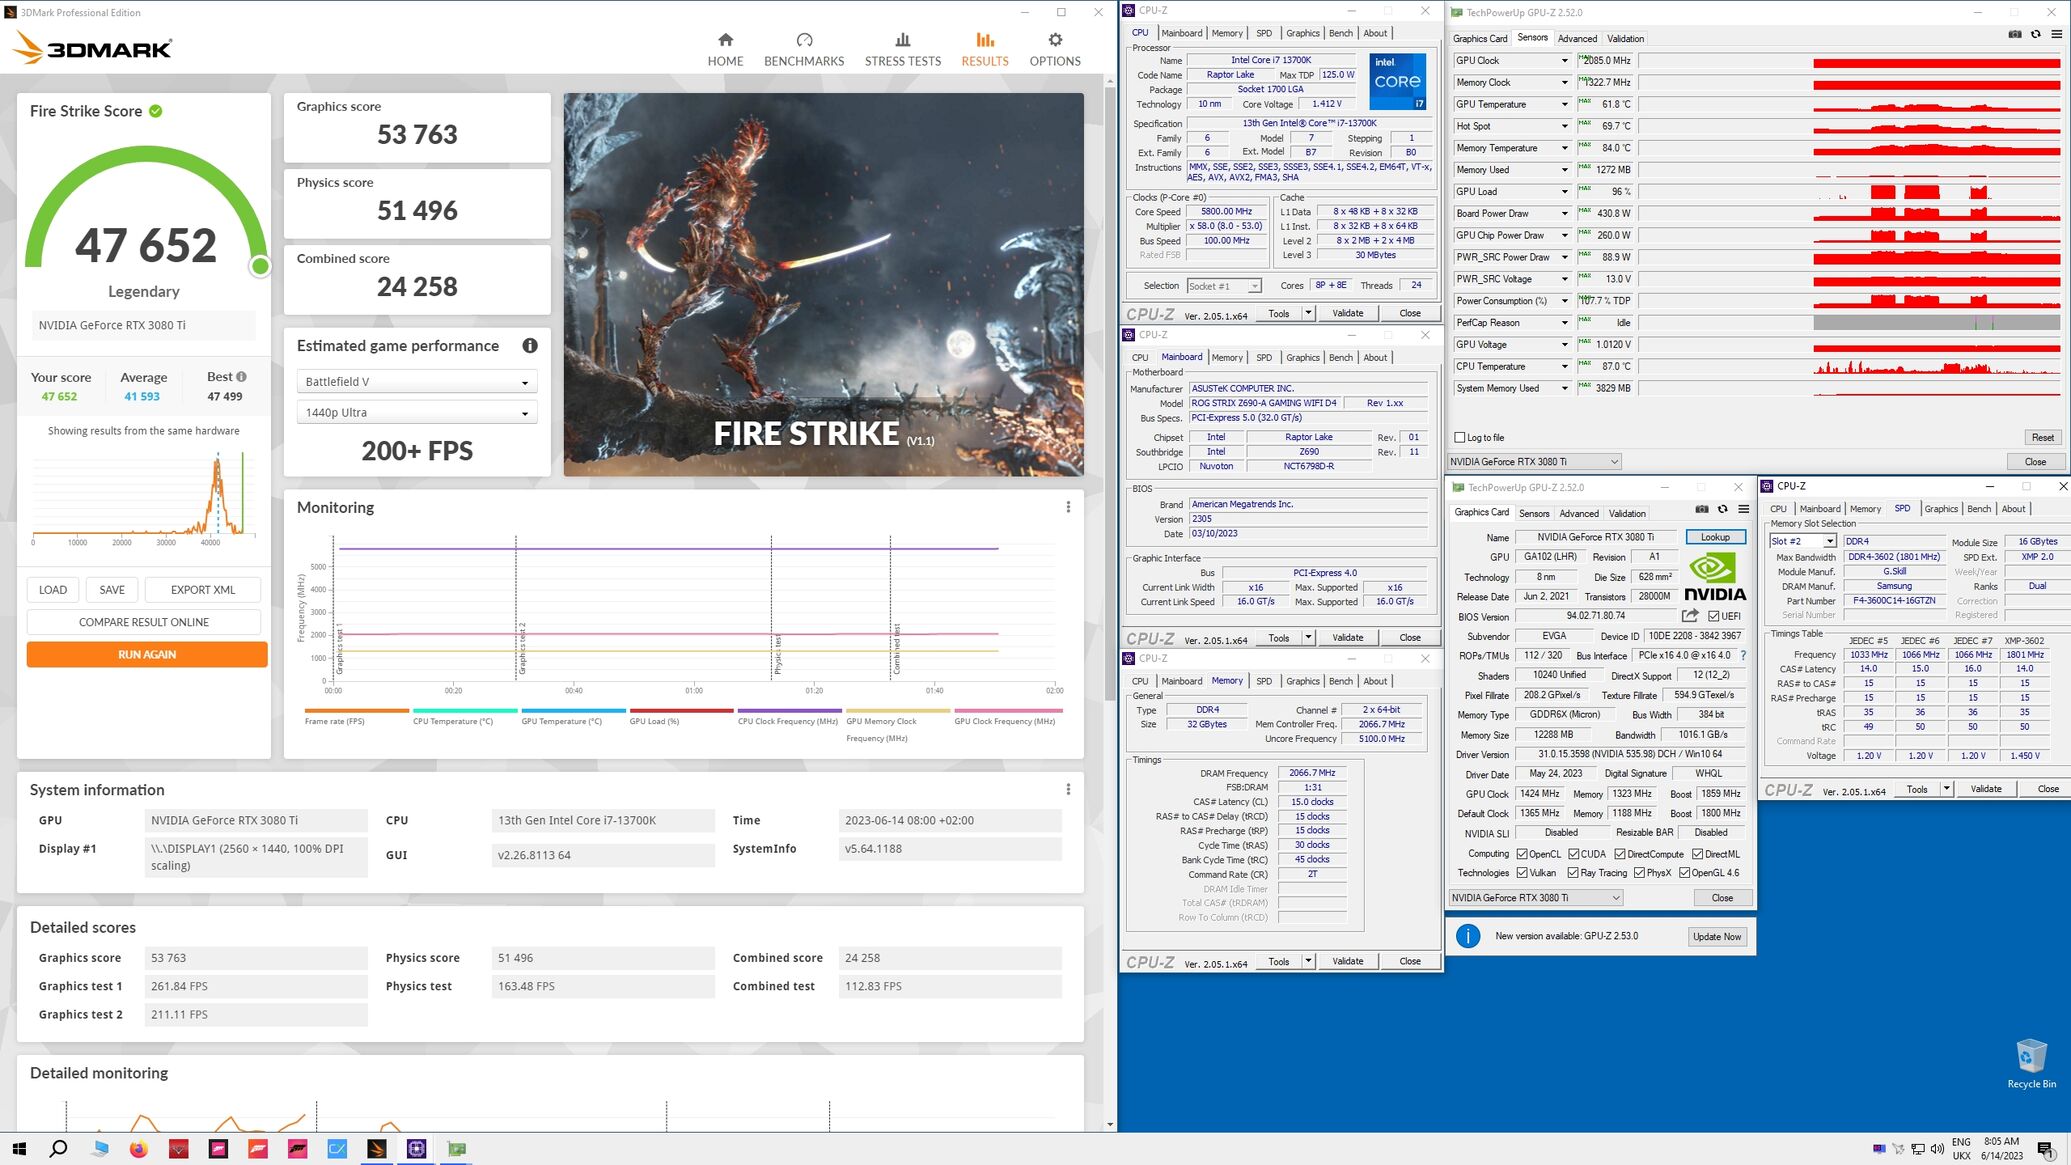Toggle the UEFI checkbox in GPU-Z
This screenshot has height=1165, width=2071.
tap(1714, 616)
